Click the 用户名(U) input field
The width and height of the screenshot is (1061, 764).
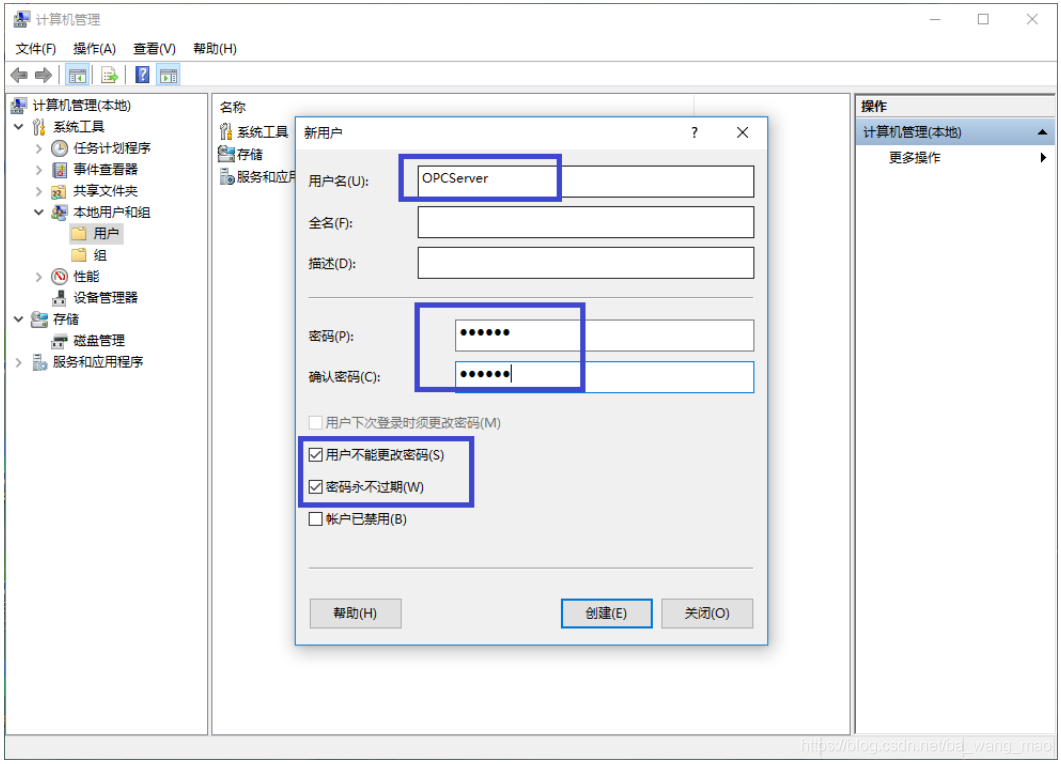click(x=585, y=181)
